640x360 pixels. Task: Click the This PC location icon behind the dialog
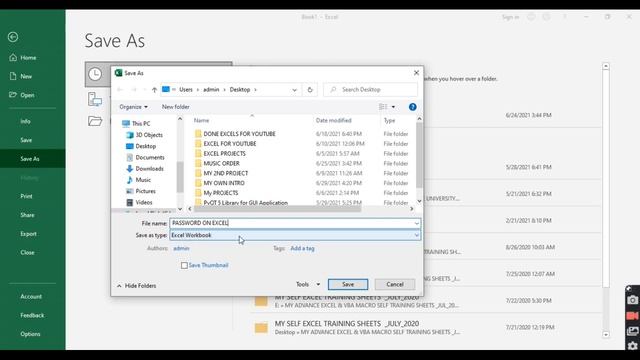(x=95, y=99)
